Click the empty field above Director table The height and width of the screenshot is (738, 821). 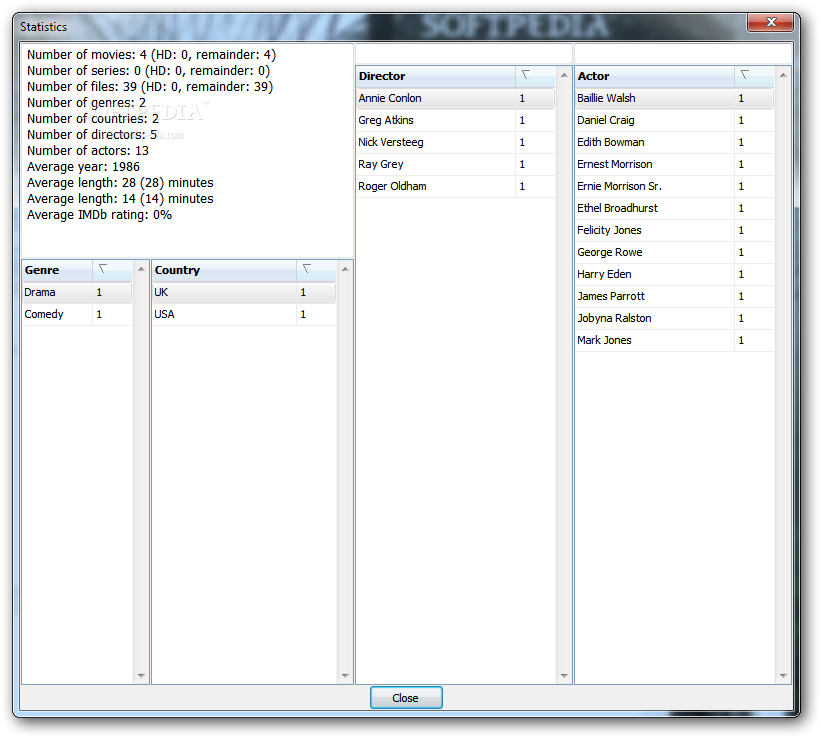coord(463,54)
